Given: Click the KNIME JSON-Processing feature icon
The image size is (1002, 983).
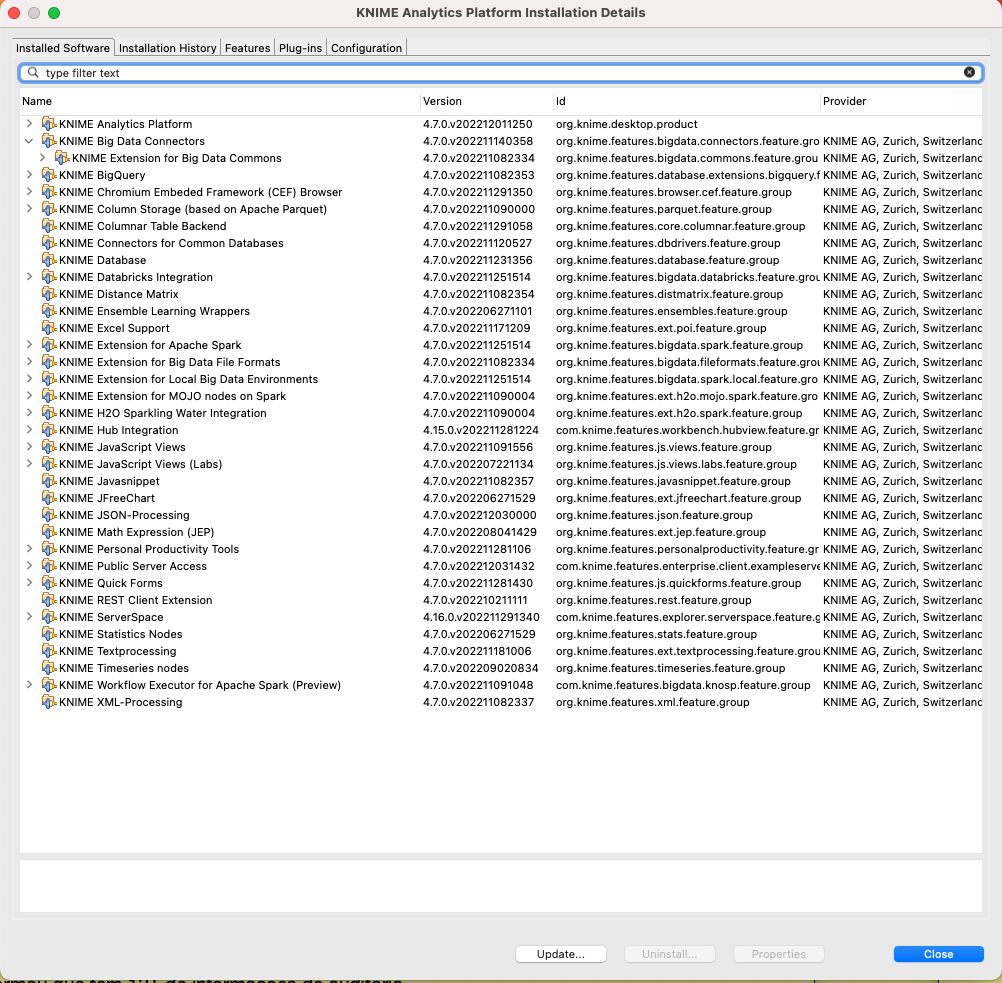Looking at the screenshot, I should tap(49, 515).
